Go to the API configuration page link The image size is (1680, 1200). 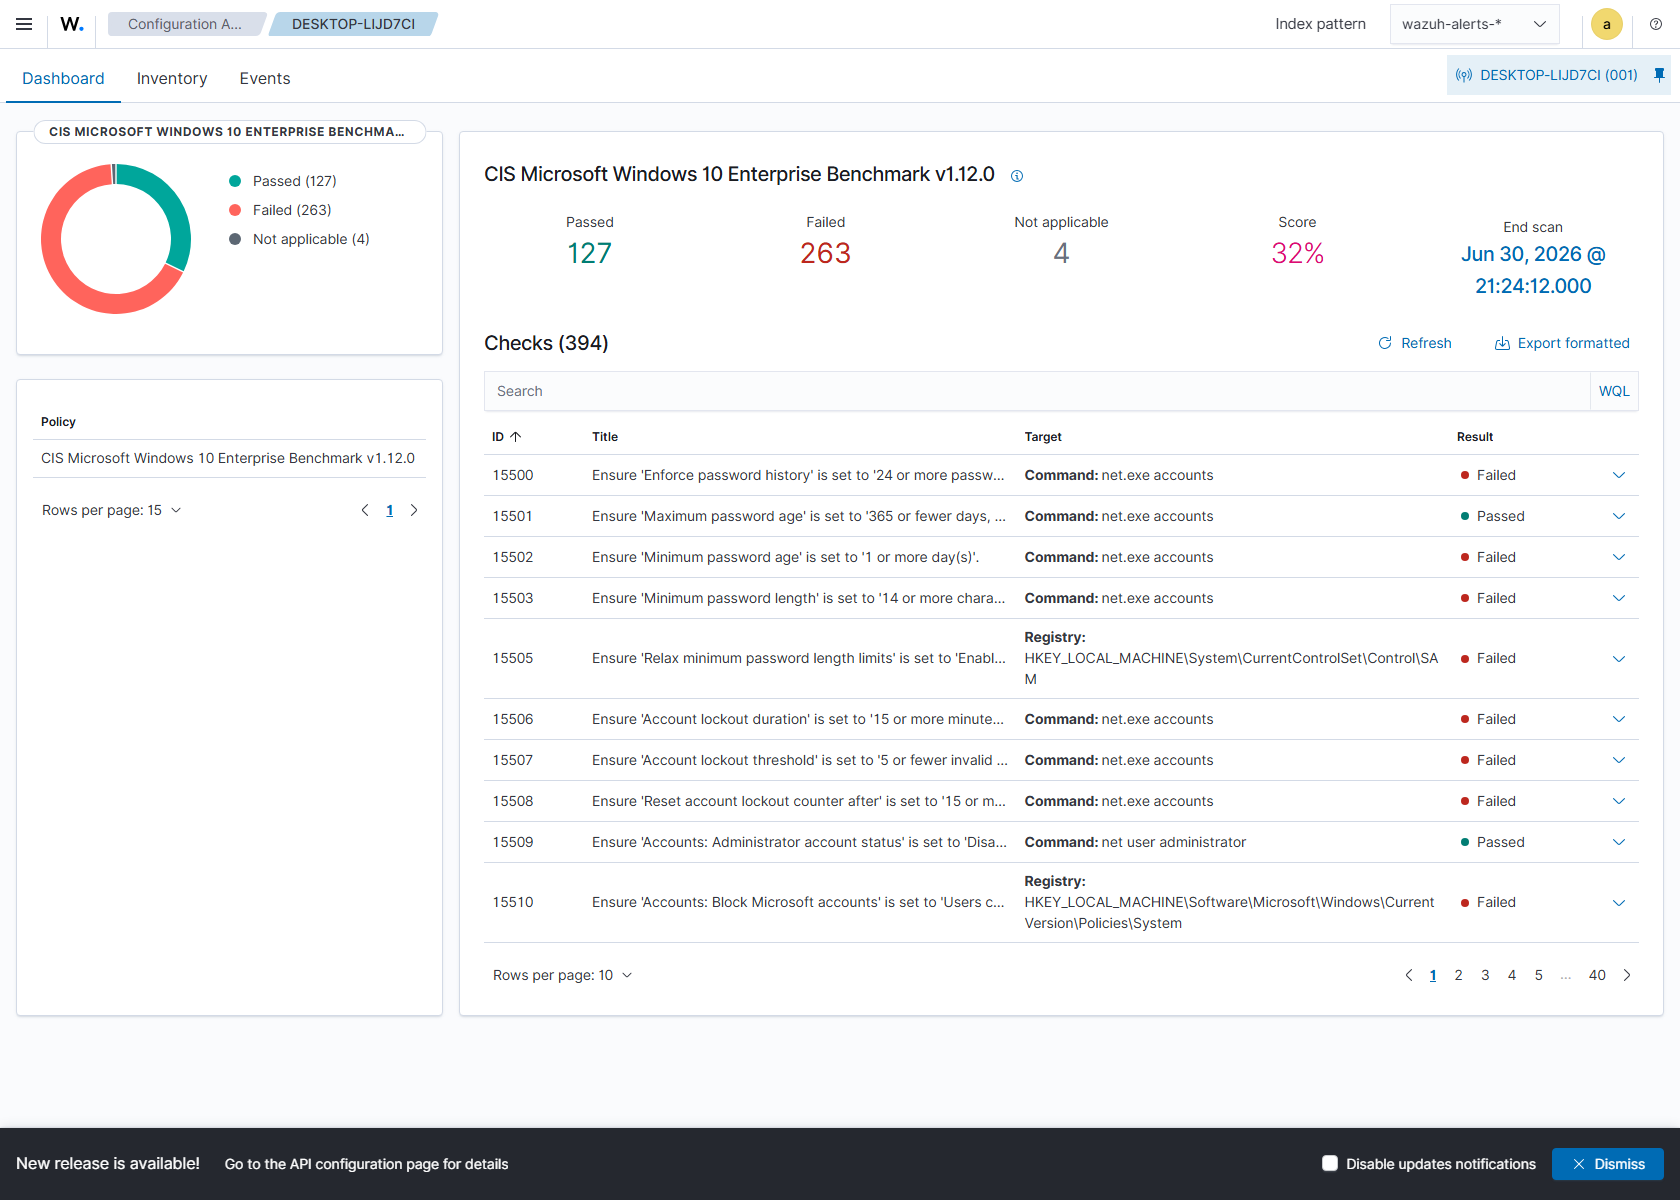pos(366,1164)
